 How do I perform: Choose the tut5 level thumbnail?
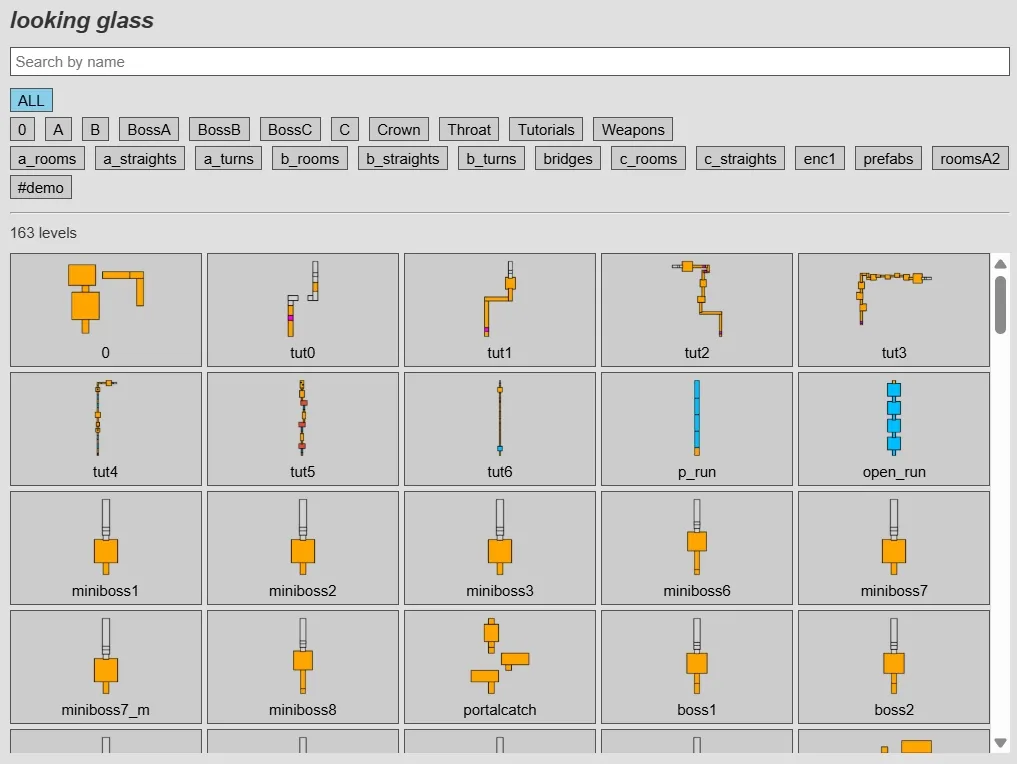click(x=303, y=429)
